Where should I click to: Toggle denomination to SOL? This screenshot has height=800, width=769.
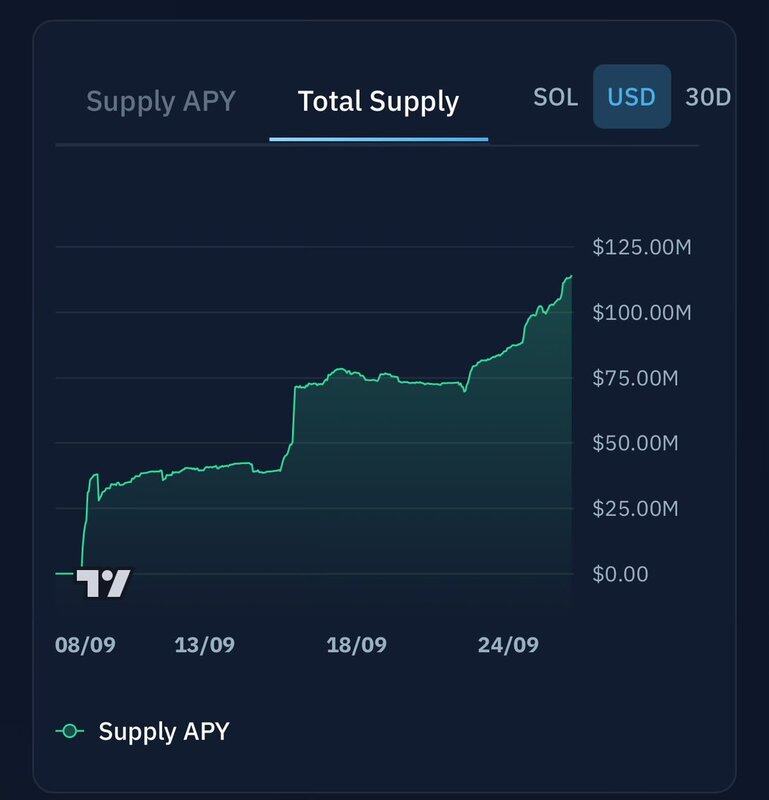tap(555, 97)
